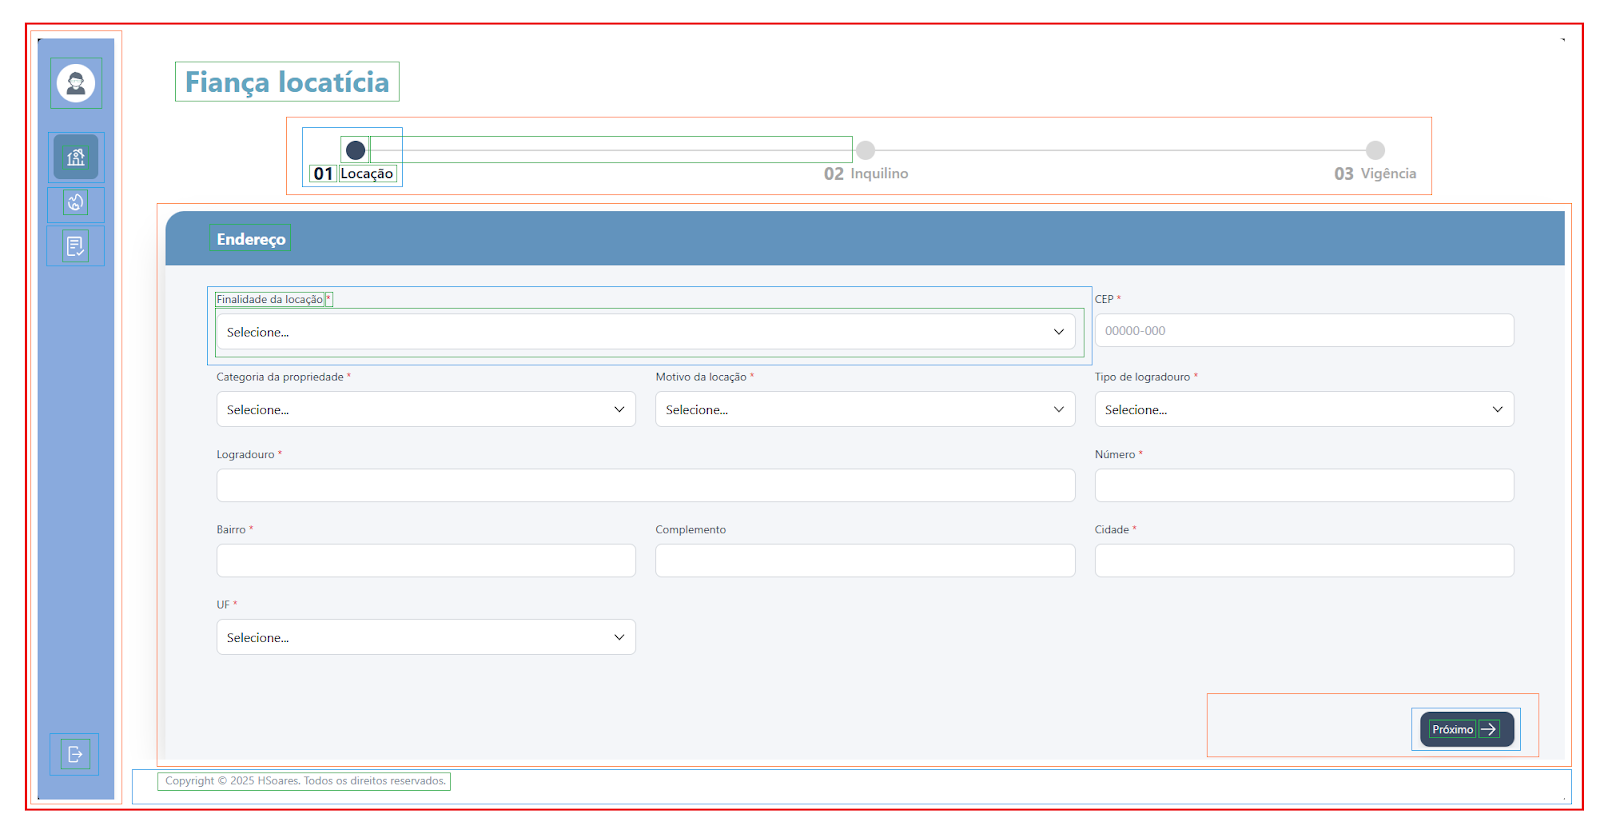The image size is (1600, 826).
Task: Open the Tipo de logradouro dropdown
Action: point(1303,409)
